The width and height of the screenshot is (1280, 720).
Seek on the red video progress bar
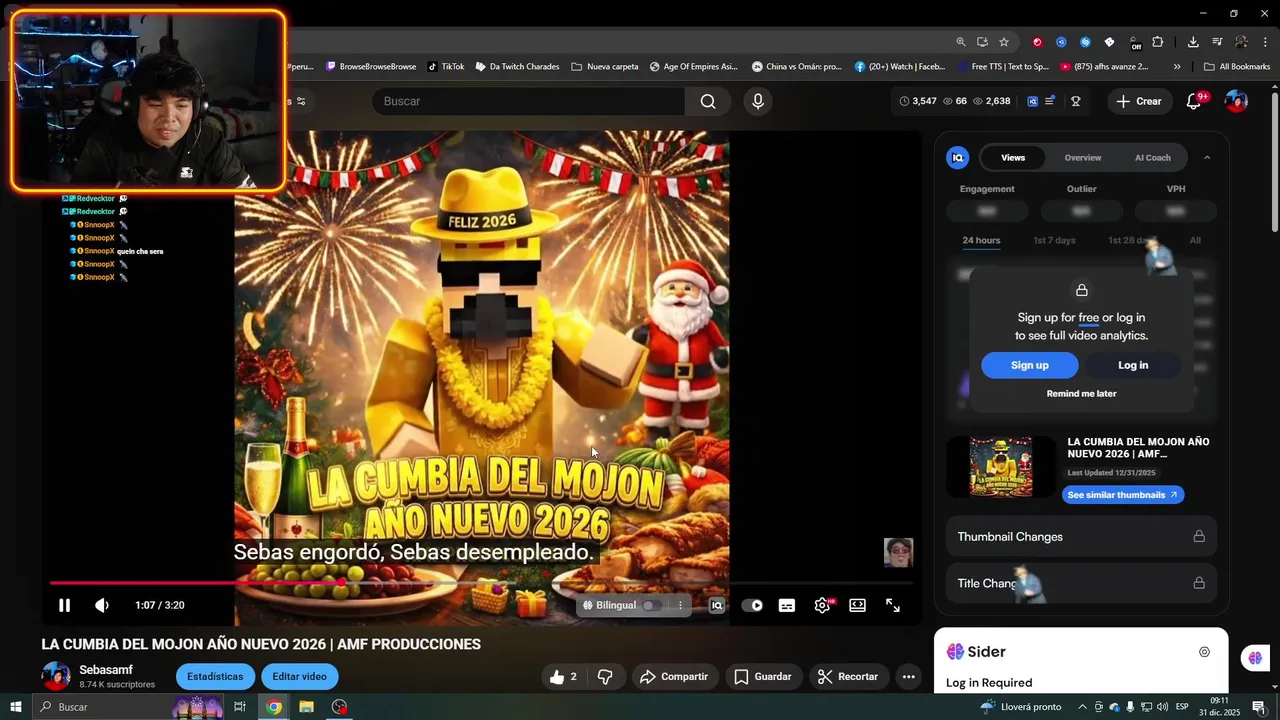point(480,582)
